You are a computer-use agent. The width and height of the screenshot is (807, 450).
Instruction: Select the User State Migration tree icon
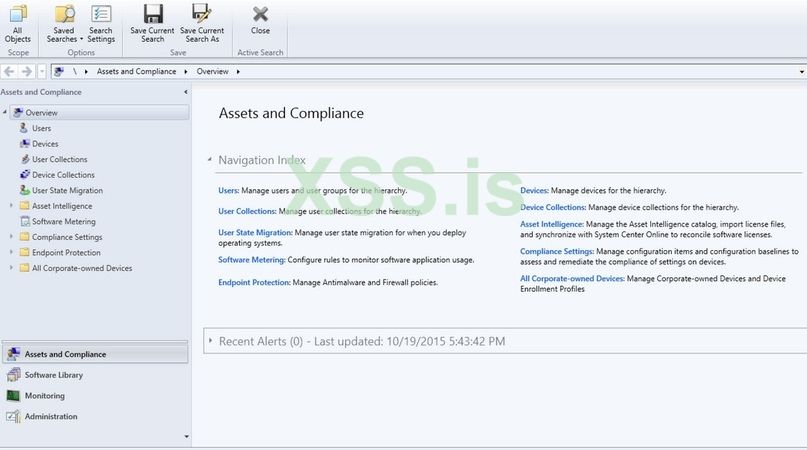click(x=25, y=190)
